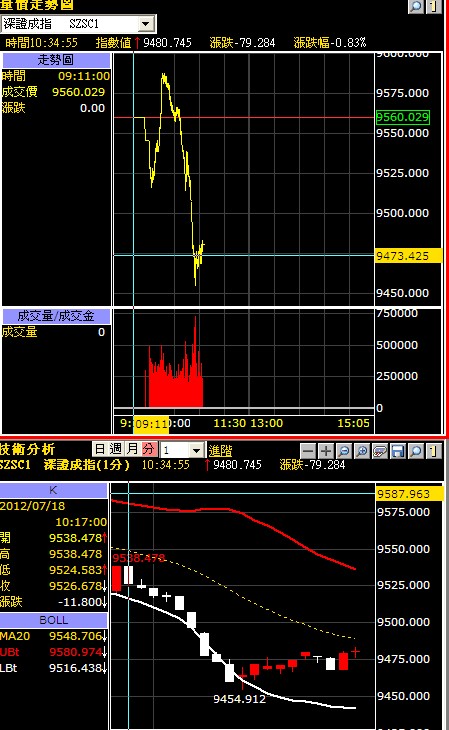Click the search magnifier in 技術分析 toolbar
Image resolution: width=449 pixels, height=730 pixels.
pyautogui.click(x=415, y=451)
